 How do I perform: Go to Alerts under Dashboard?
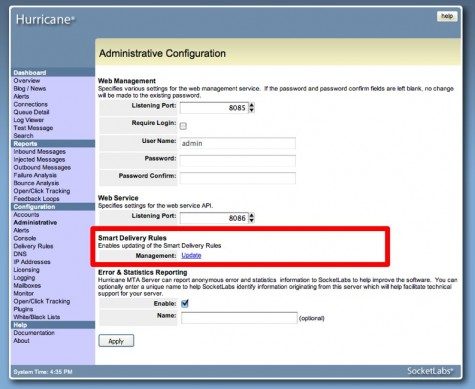pos(21,97)
